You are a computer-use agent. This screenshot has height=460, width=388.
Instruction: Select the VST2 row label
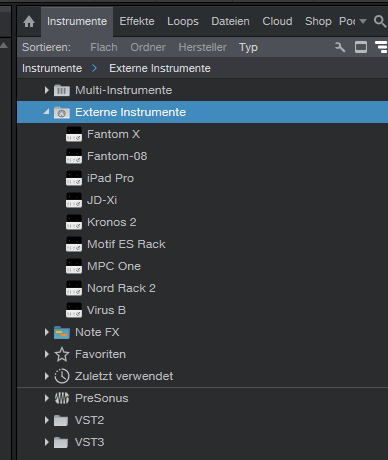tap(89, 420)
